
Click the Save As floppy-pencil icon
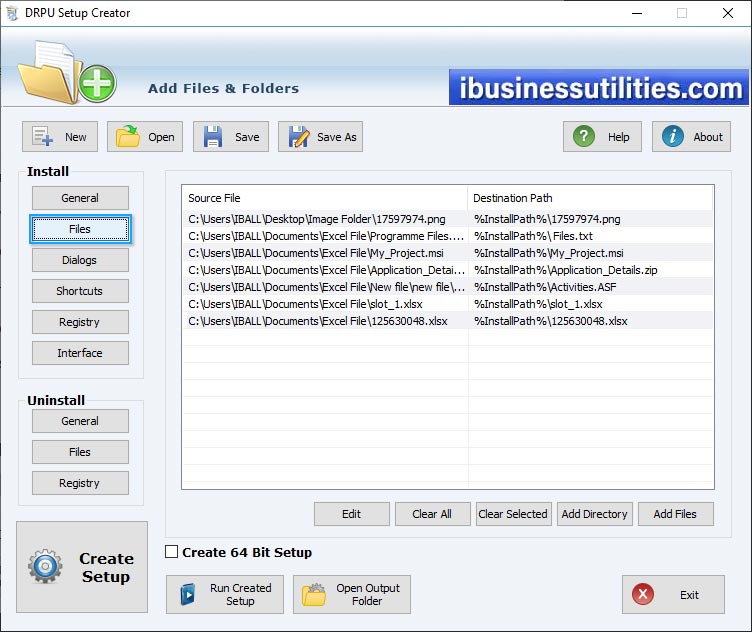[x=298, y=137]
